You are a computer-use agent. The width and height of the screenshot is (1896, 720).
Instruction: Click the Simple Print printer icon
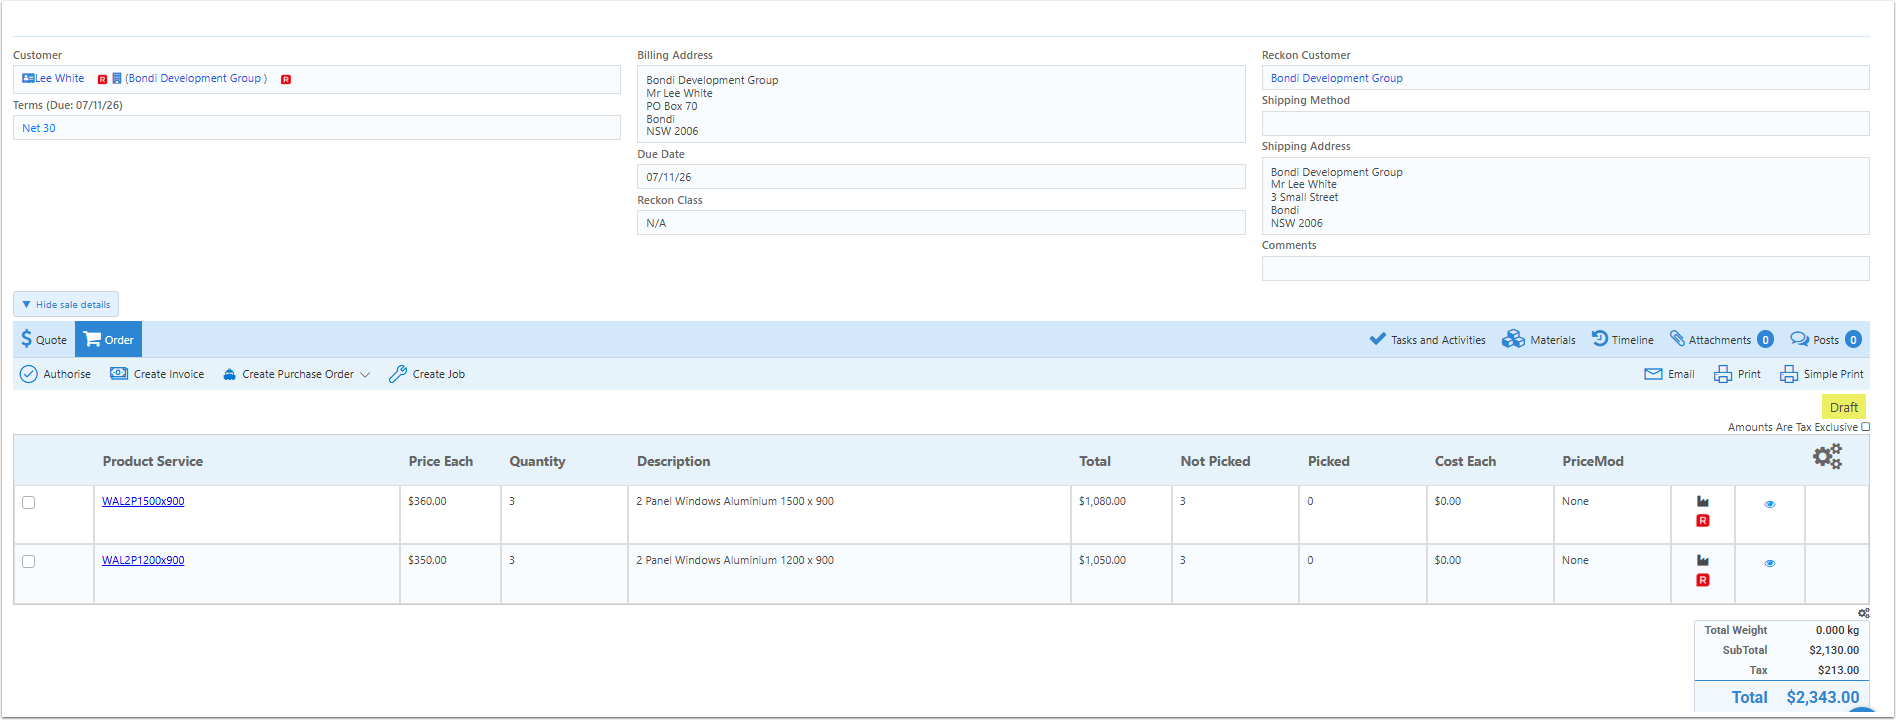1789,374
